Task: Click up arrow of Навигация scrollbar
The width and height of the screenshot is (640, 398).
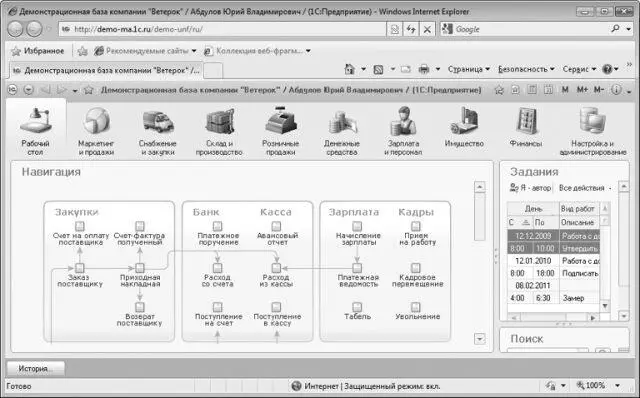Action: (x=480, y=187)
